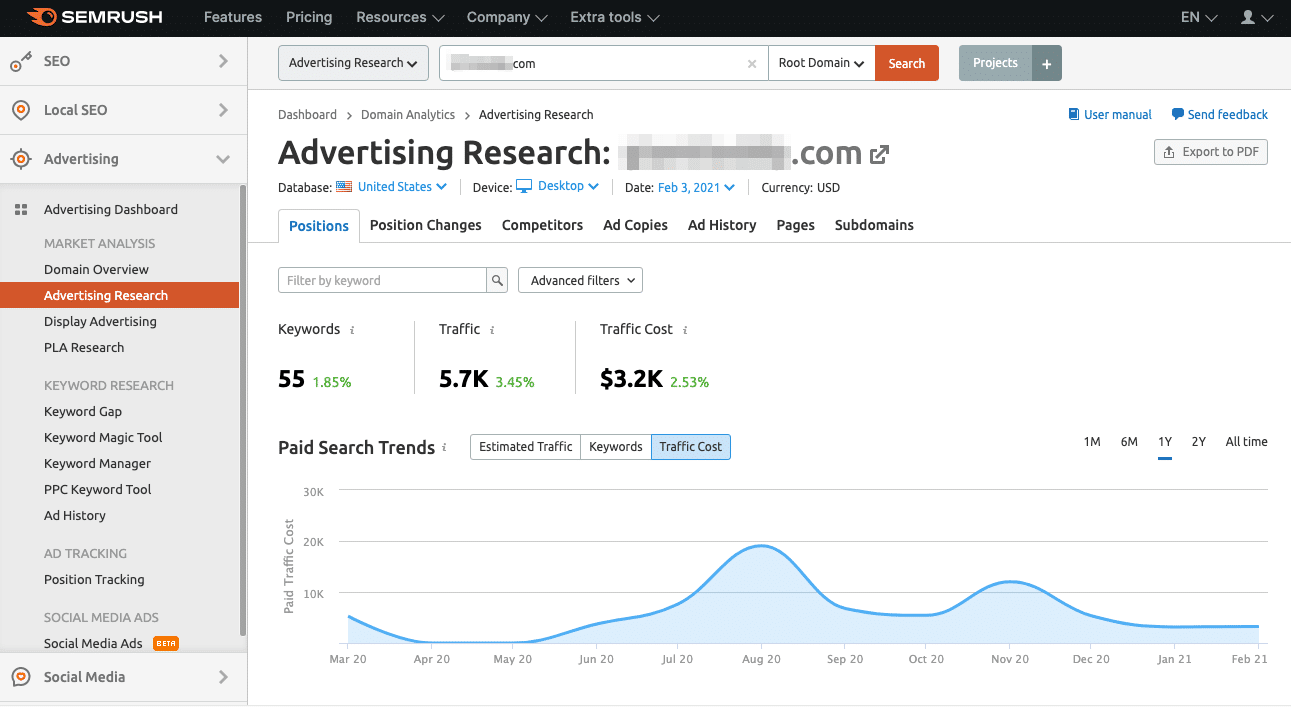Switch to the Subdomains tab

tap(874, 226)
